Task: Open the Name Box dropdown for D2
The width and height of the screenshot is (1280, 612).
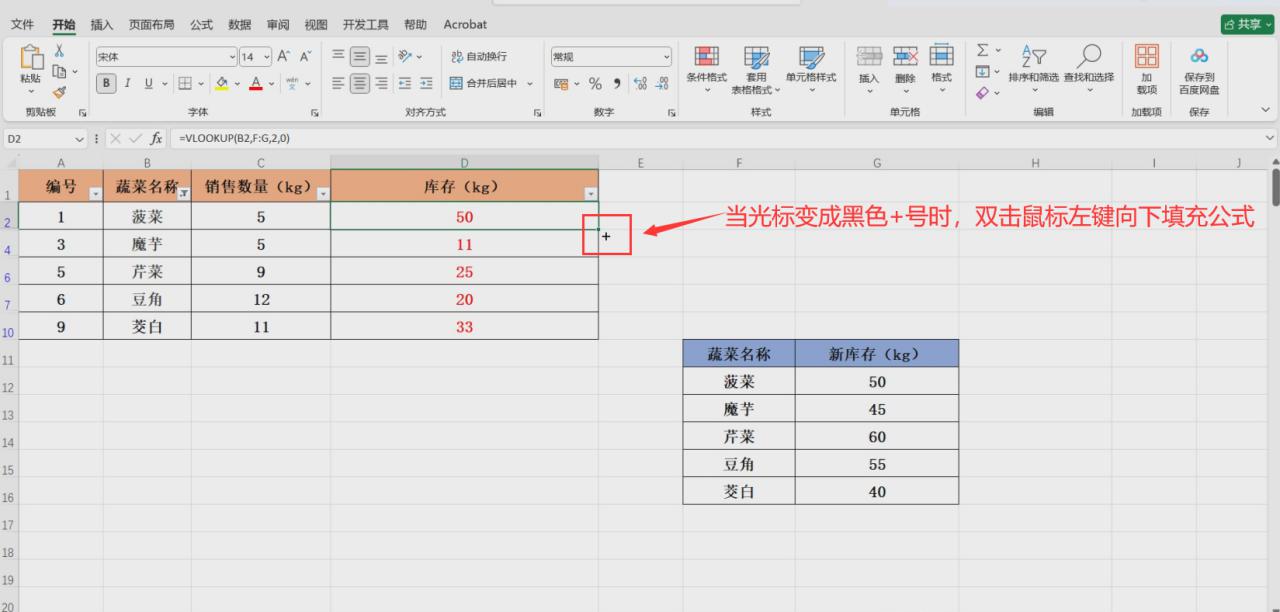Action: tap(79, 138)
